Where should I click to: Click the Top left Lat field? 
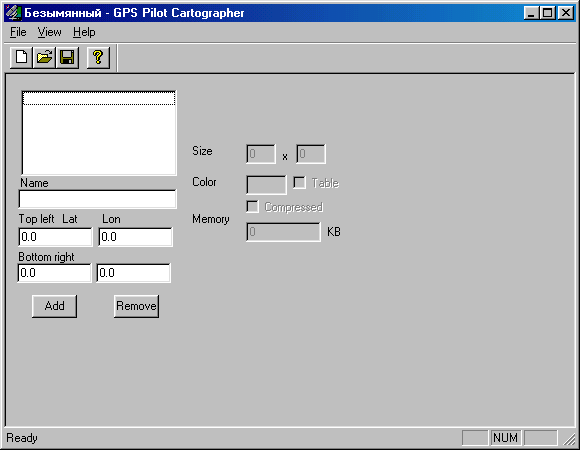click(x=55, y=237)
